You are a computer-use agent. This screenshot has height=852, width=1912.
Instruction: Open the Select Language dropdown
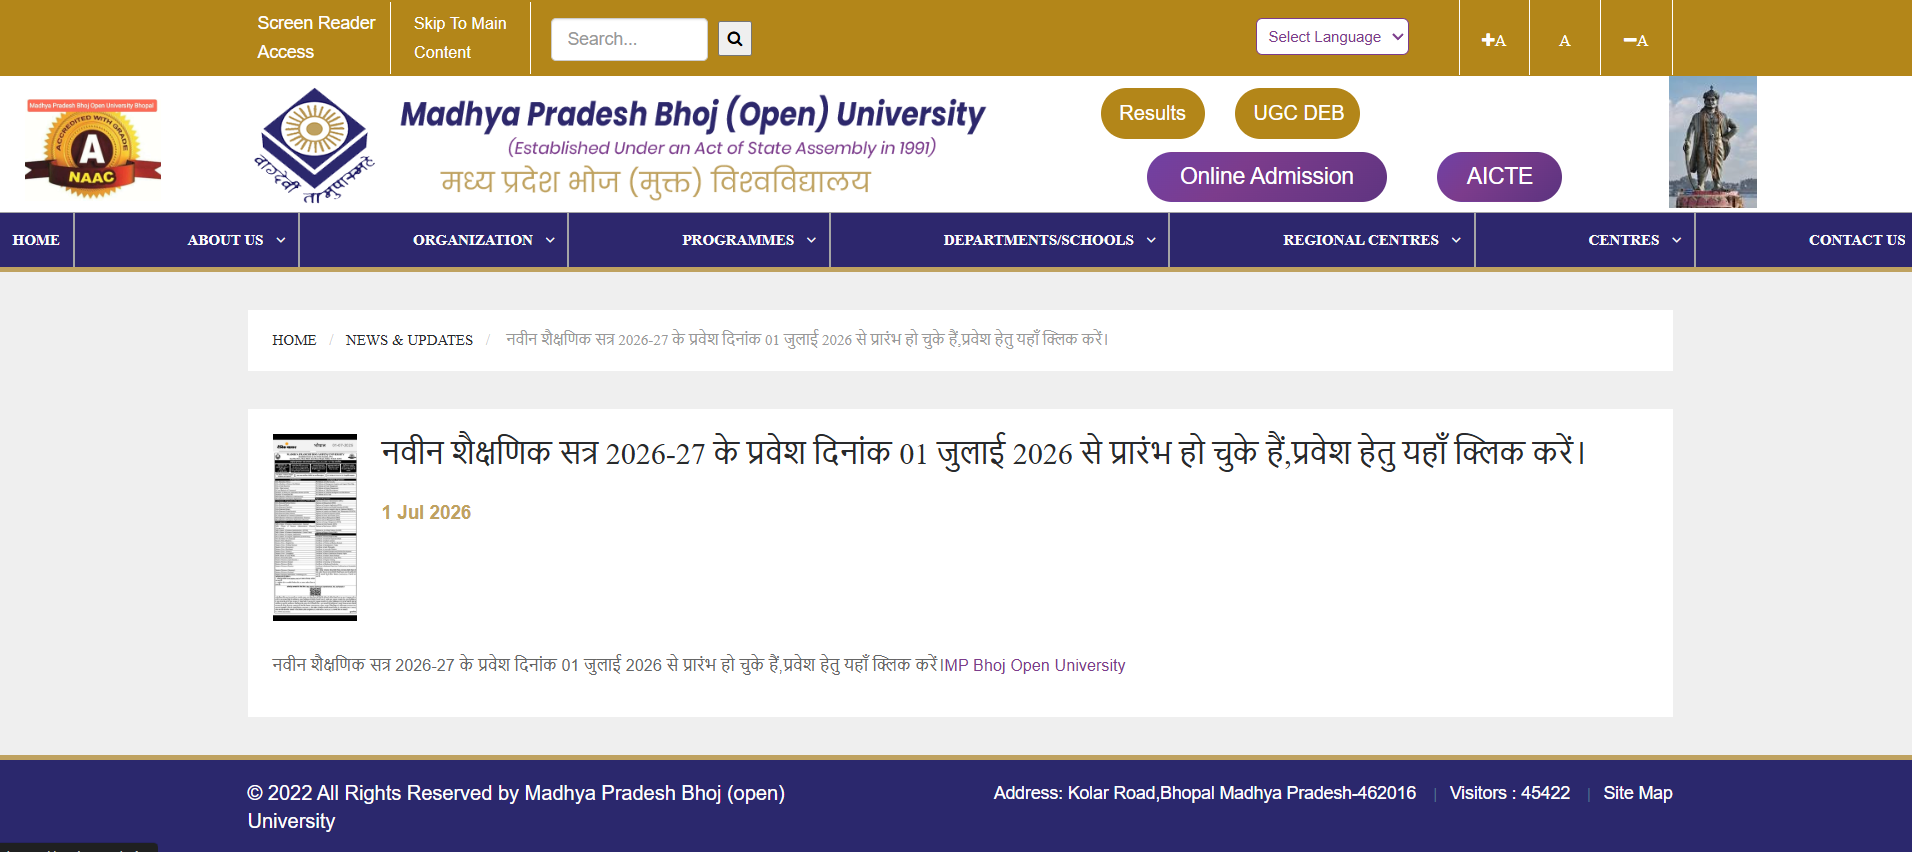[x=1332, y=37]
